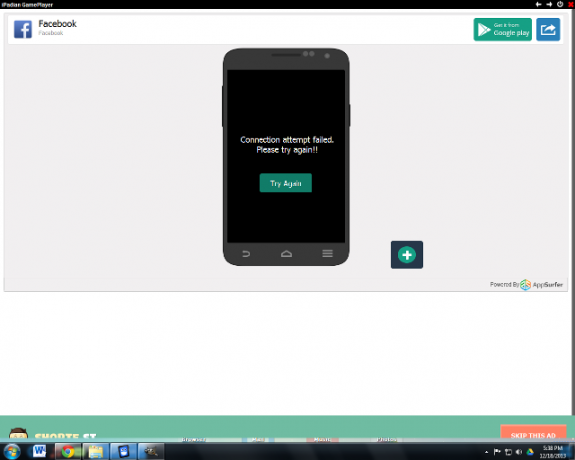Open Google Chrome from the taskbar

tap(68, 451)
